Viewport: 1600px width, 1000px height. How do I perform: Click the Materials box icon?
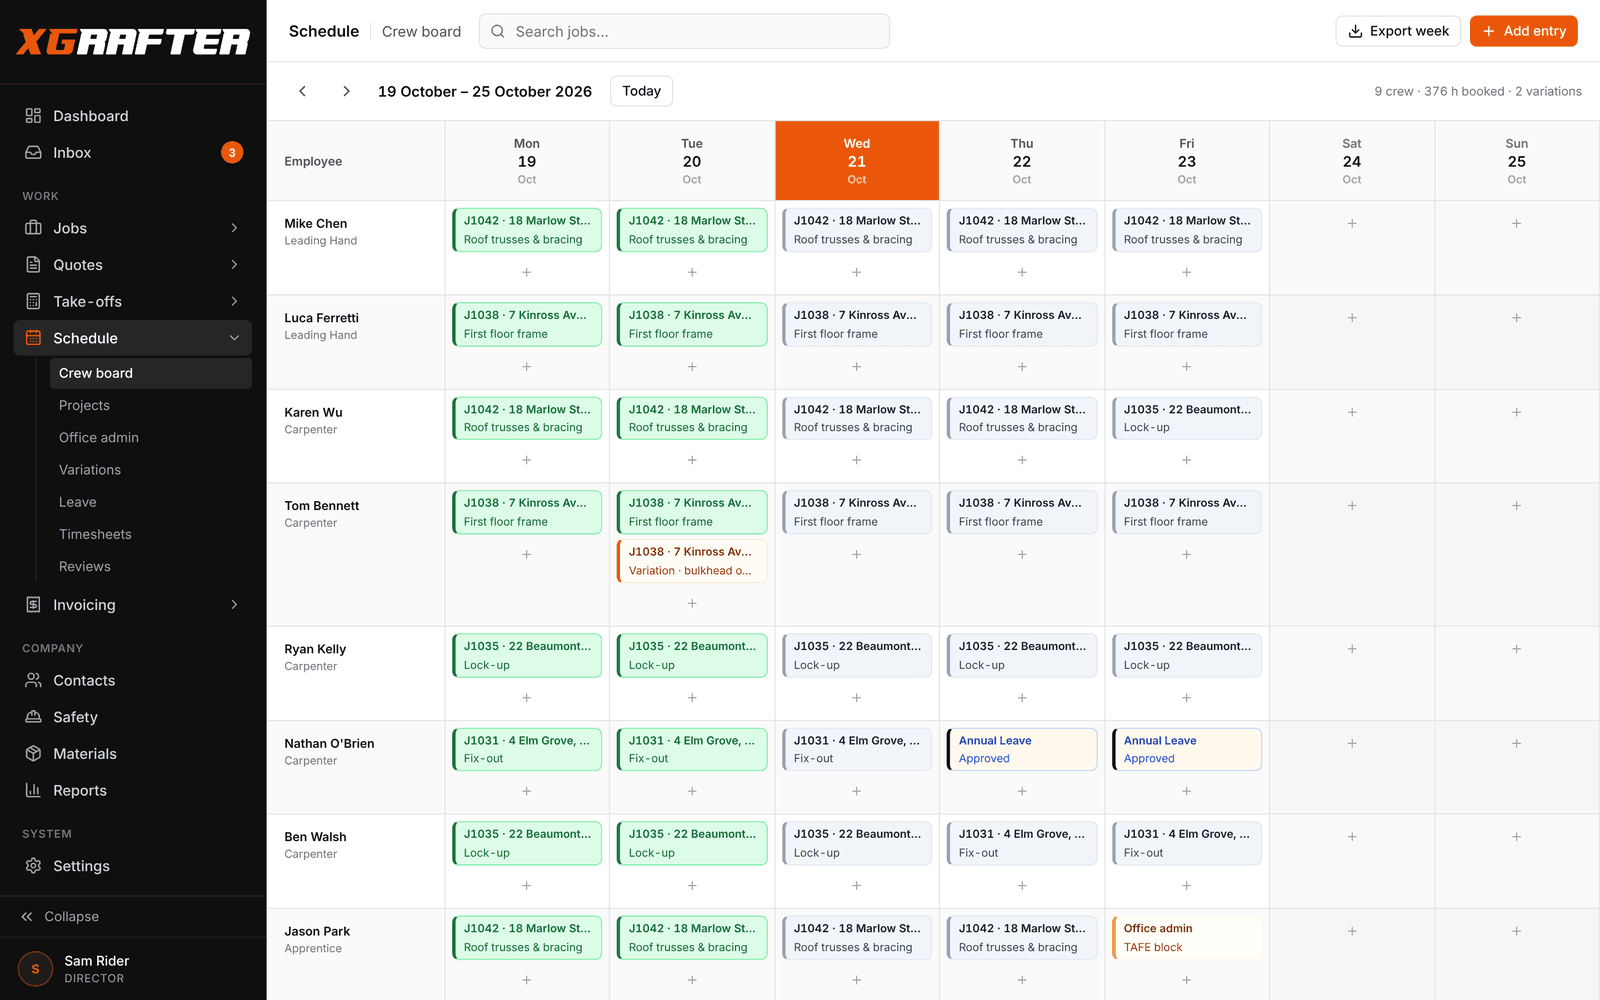(33, 754)
